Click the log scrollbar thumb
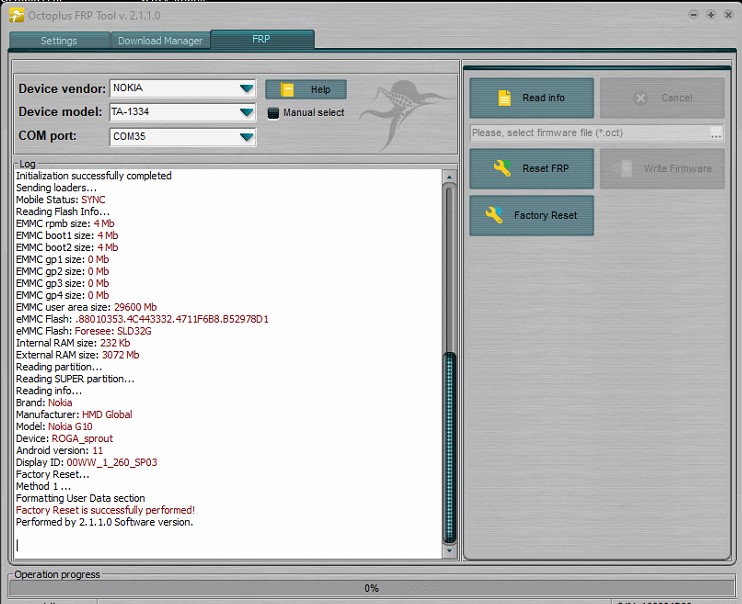Viewport: 742px width, 604px height. coord(449,447)
